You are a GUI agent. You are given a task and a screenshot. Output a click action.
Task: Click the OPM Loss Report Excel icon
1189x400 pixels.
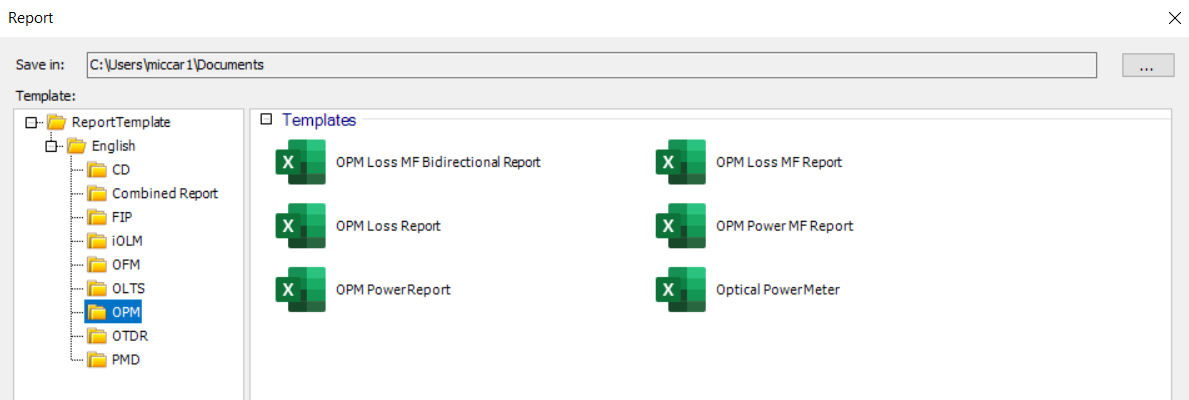(300, 226)
